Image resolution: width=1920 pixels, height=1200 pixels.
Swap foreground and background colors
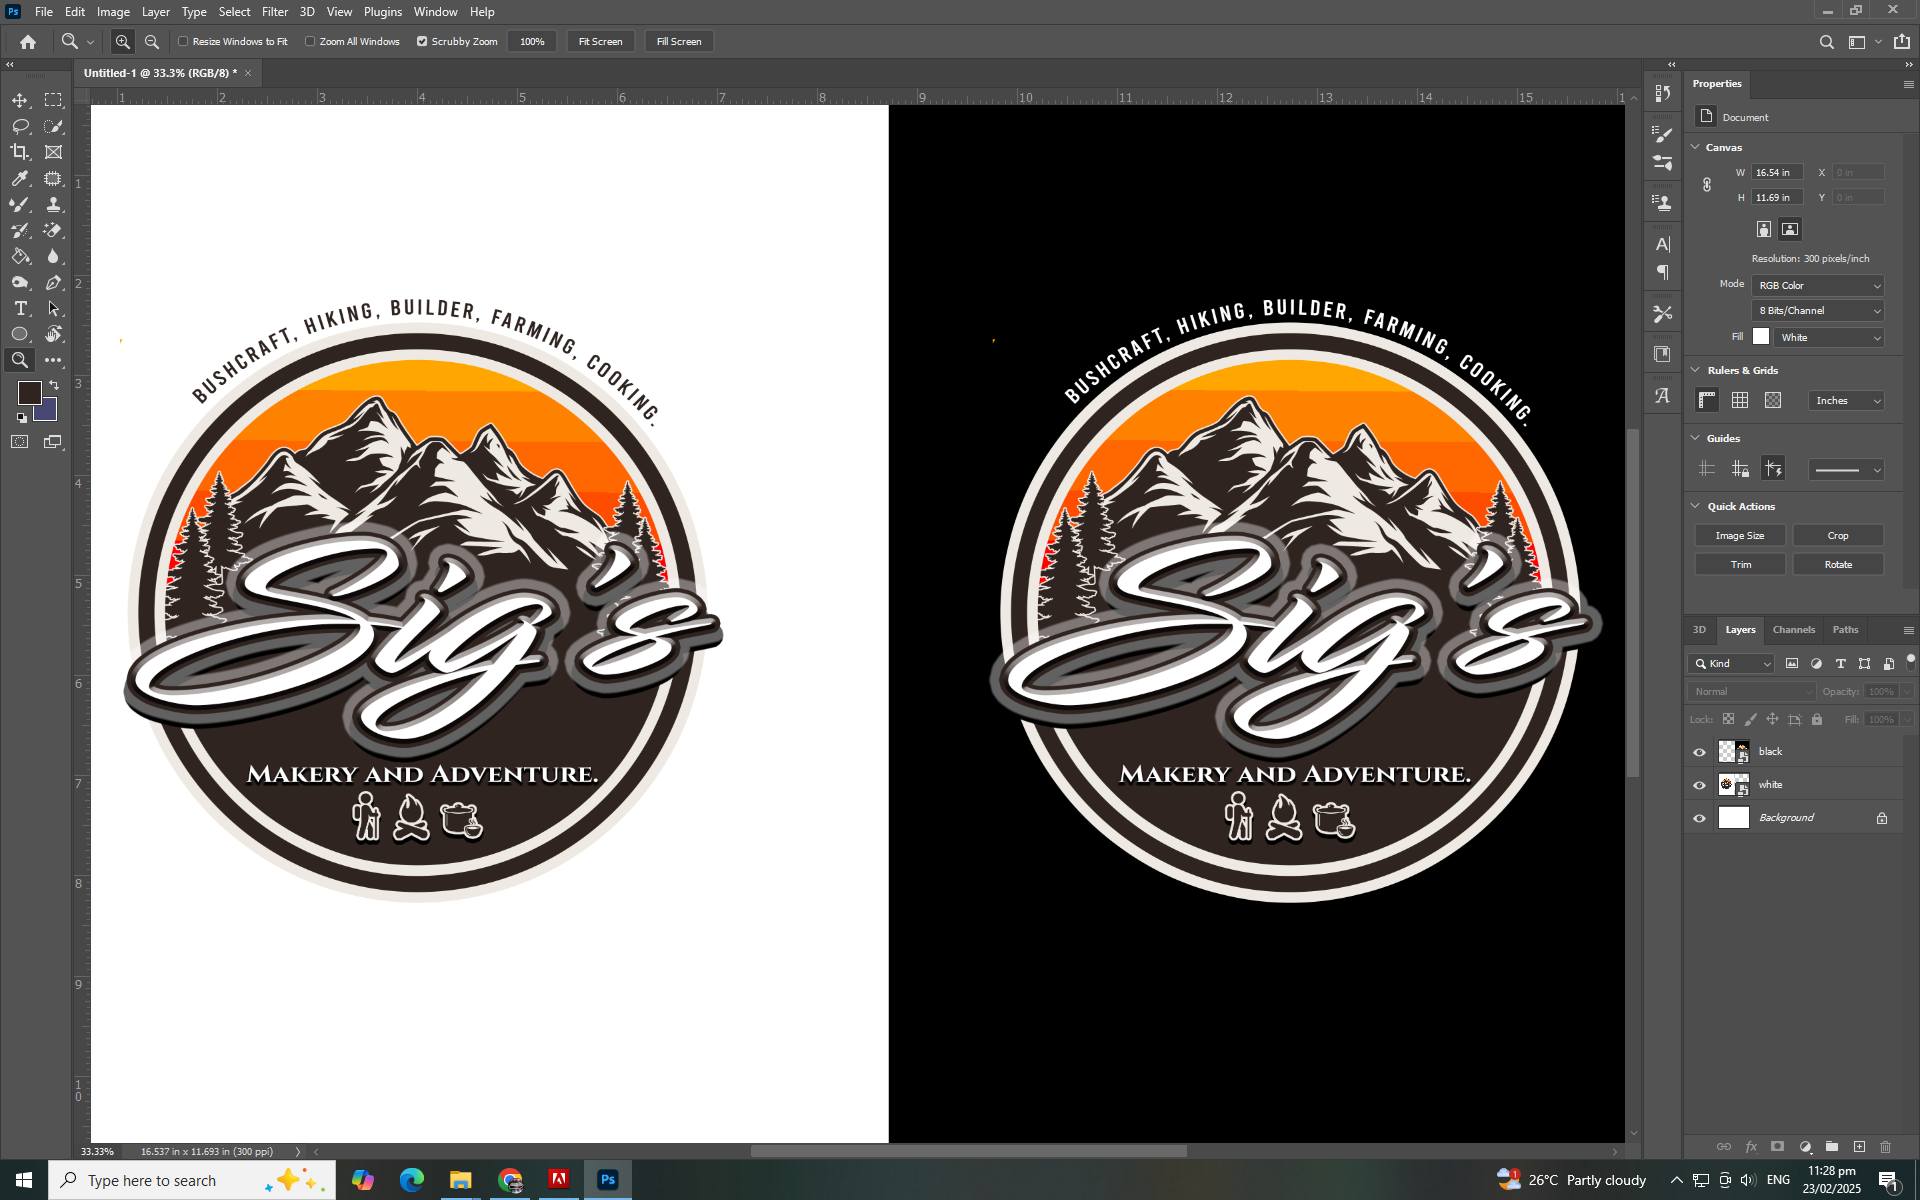(x=54, y=385)
